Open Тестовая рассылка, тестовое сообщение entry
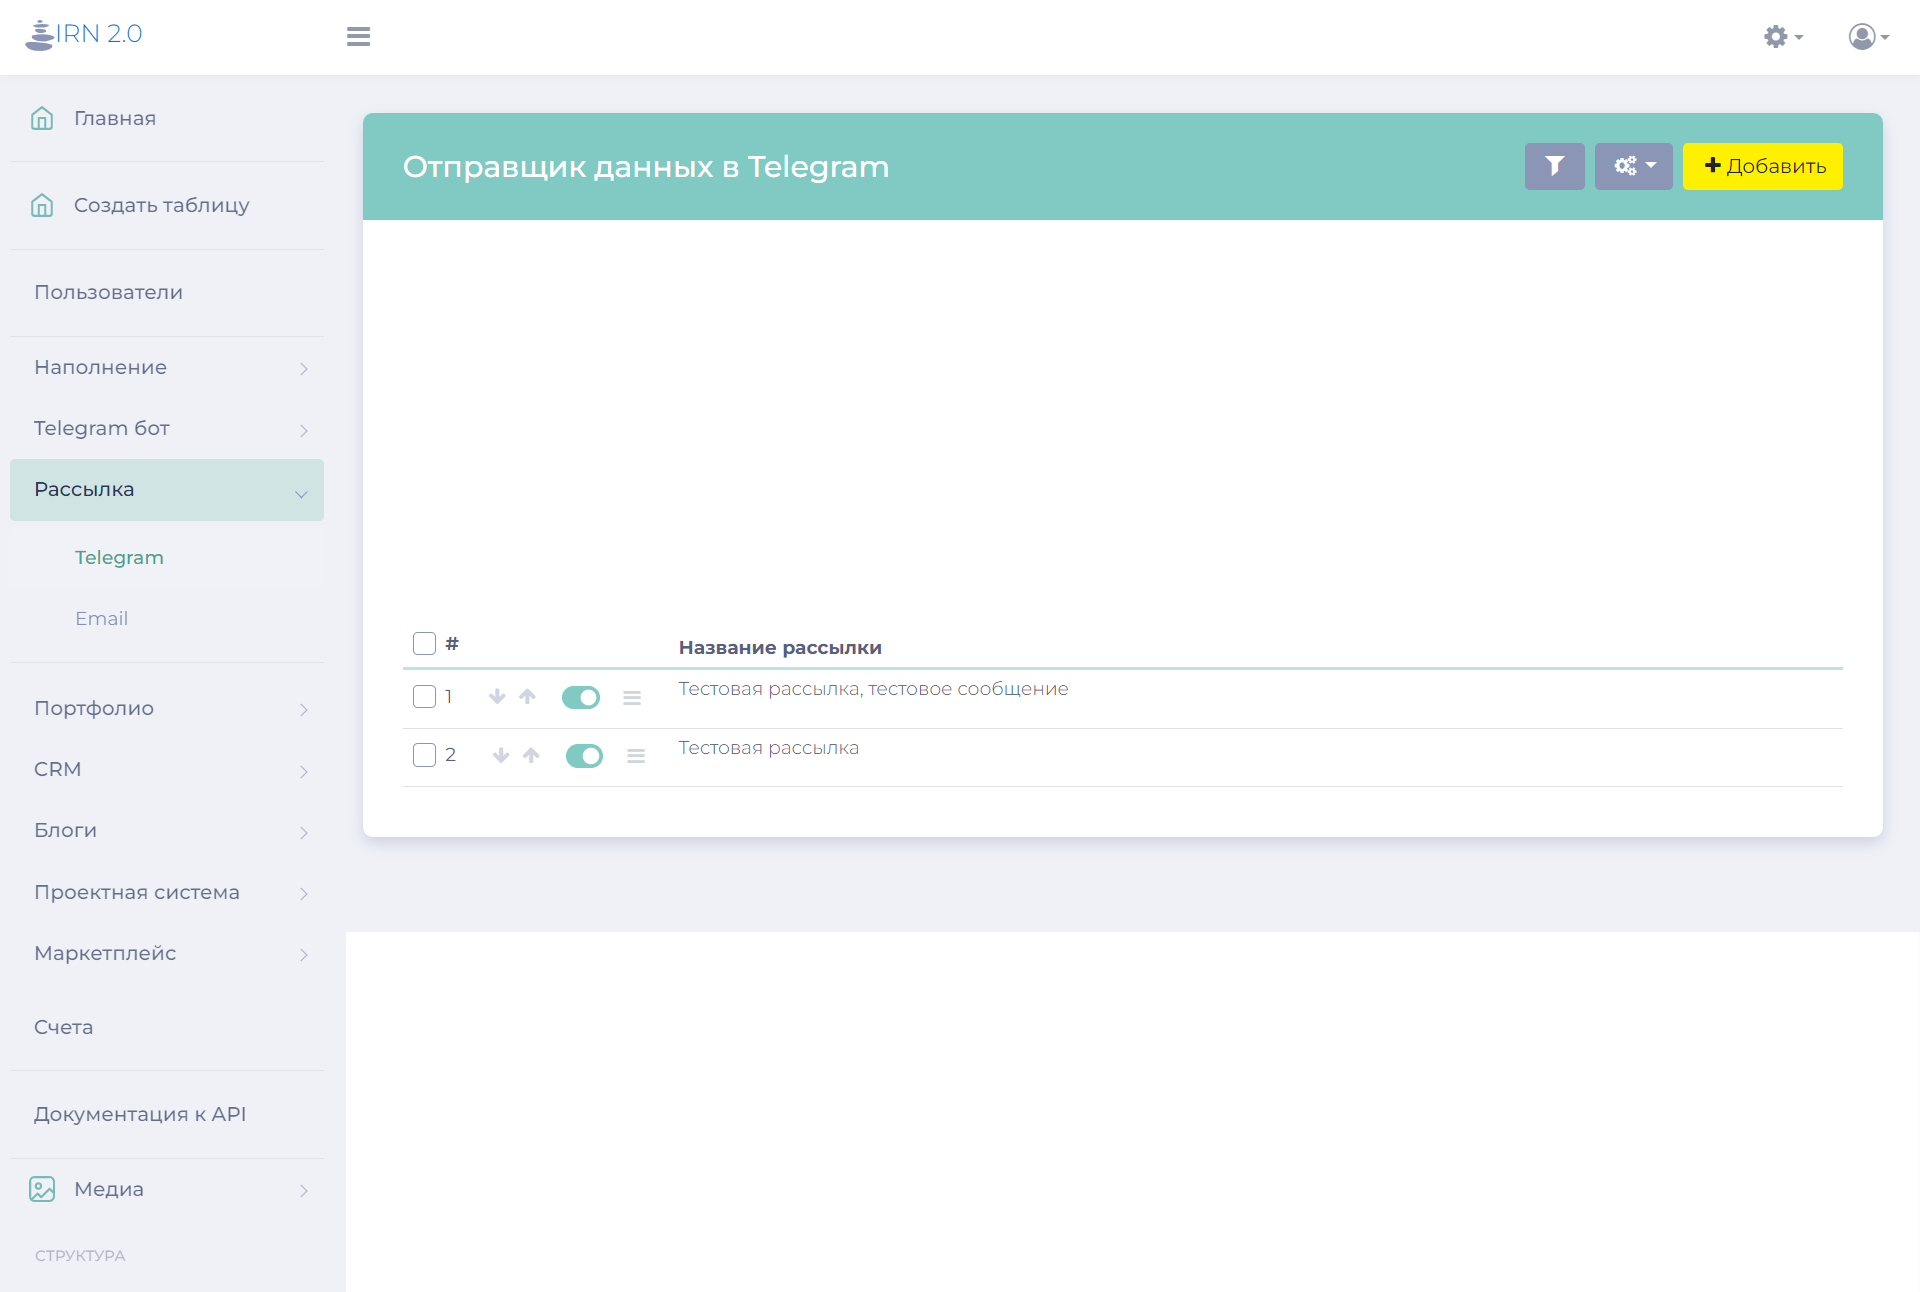Screen dimensions: 1920x1292 [x=873, y=689]
